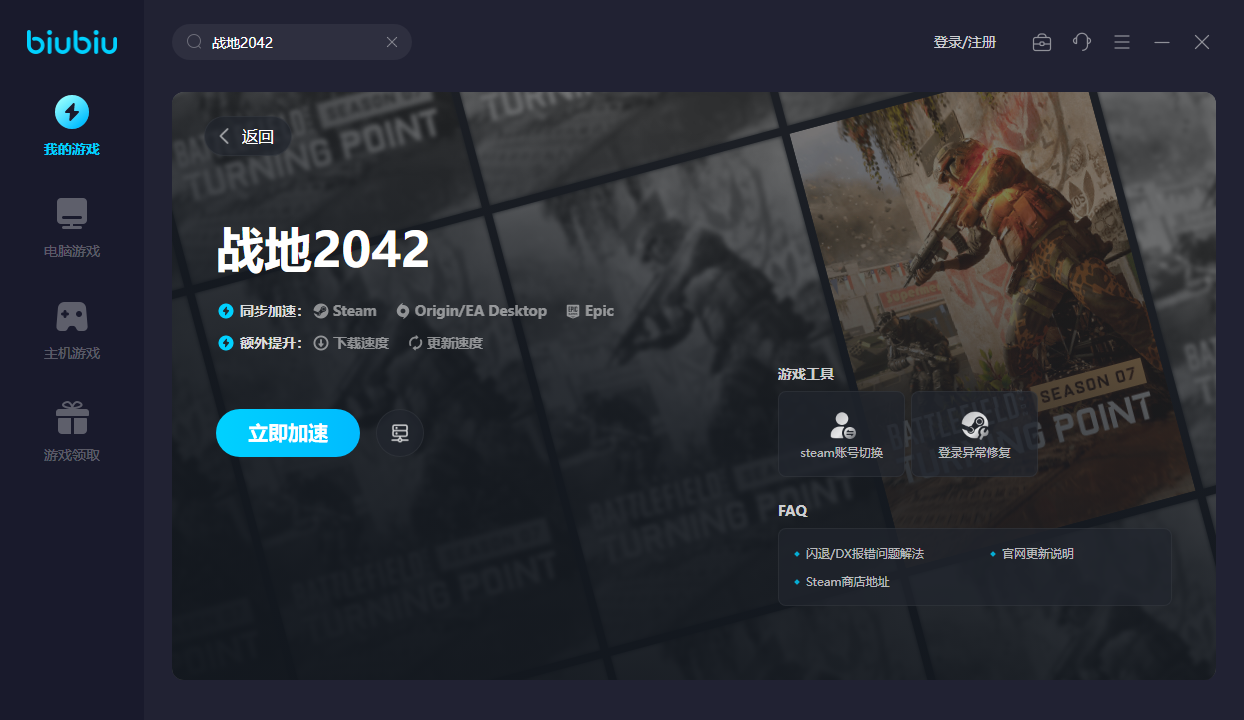1244x720 pixels.
Task: Click 下载速度 boost item
Action: [351, 343]
